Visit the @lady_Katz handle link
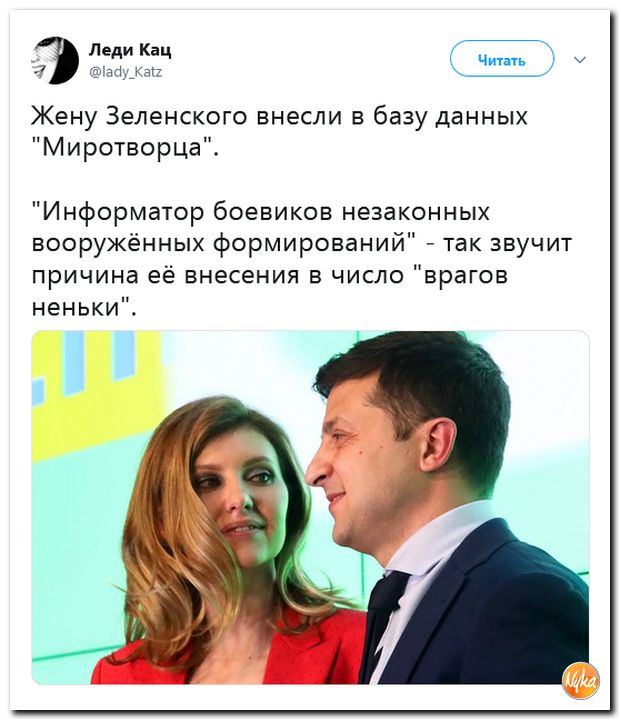 (x=125, y=72)
